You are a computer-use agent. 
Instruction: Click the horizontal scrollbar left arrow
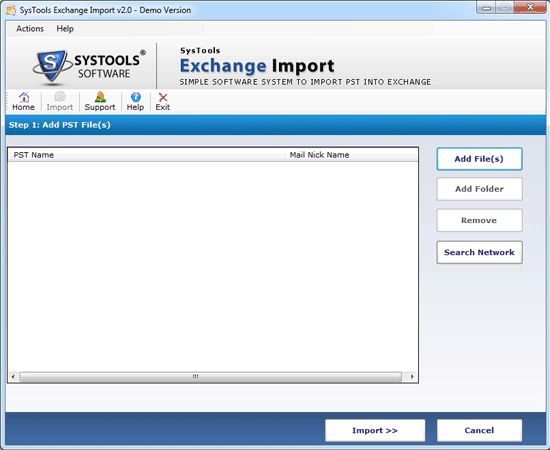click(13, 377)
